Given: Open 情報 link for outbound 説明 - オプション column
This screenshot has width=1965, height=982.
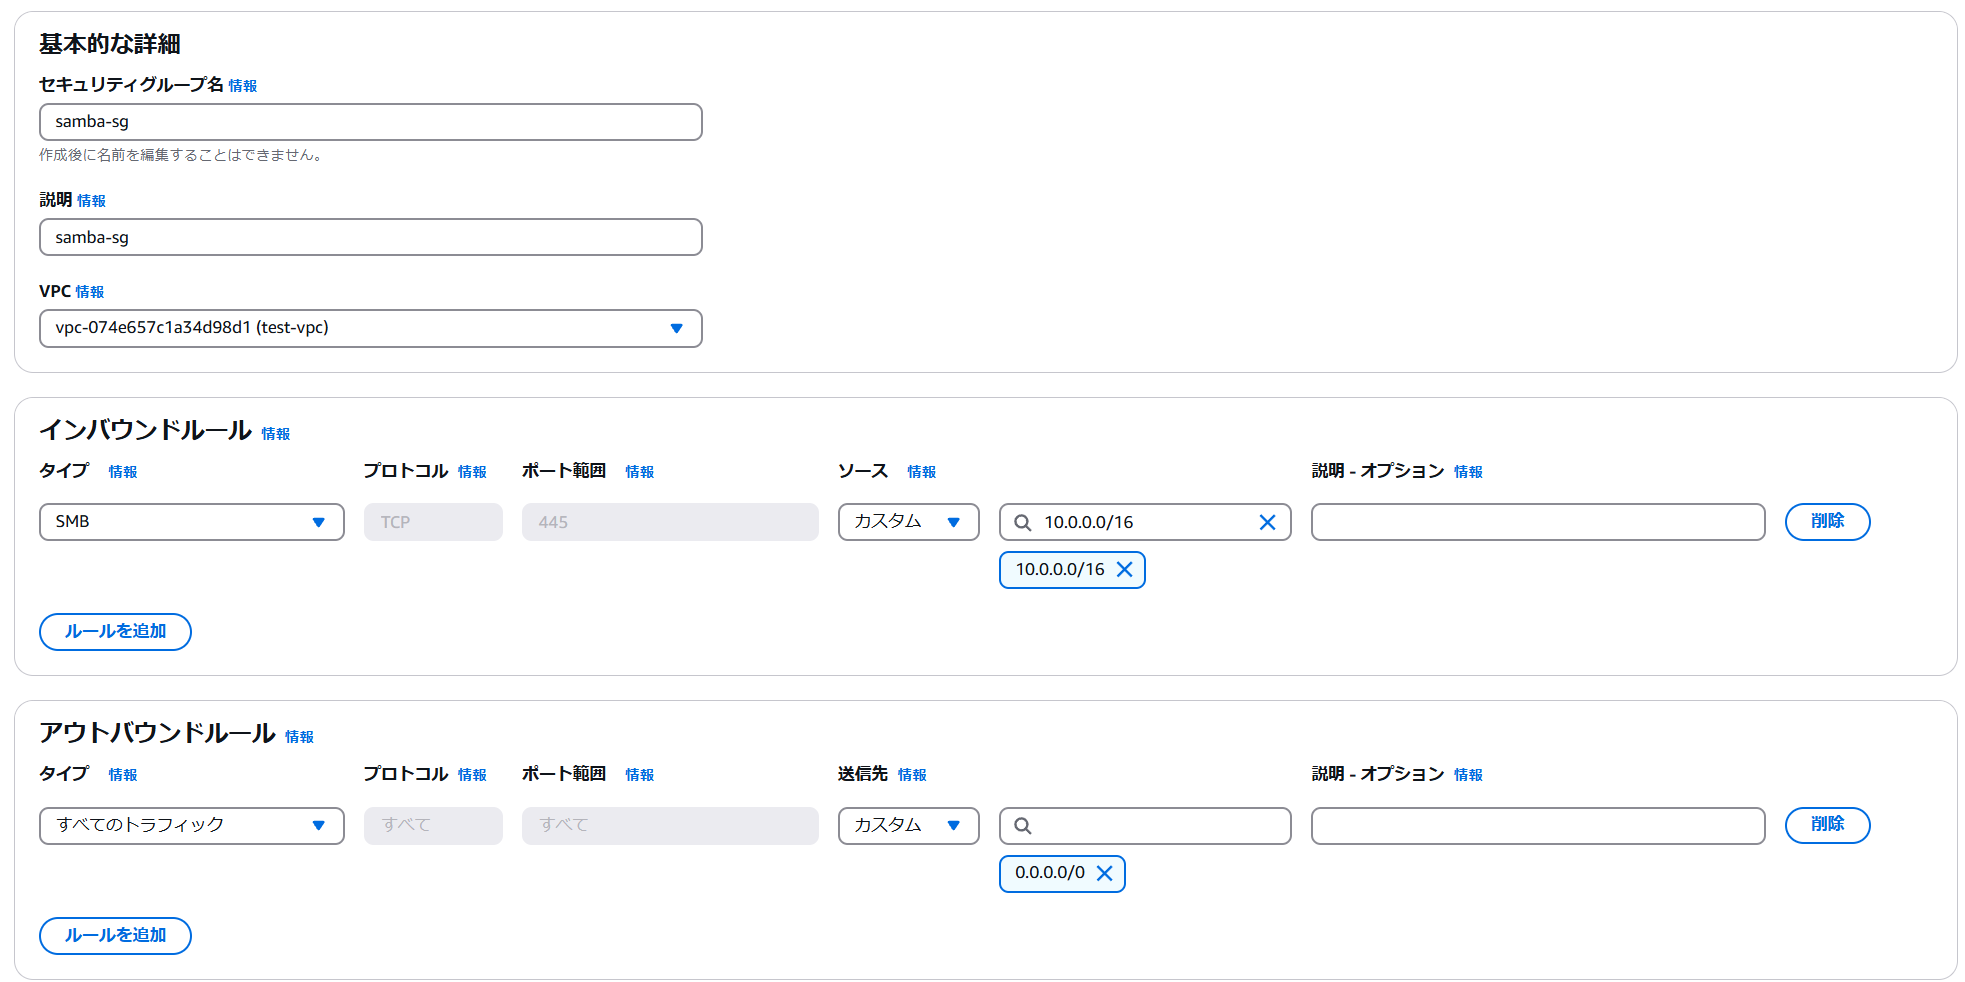Looking at the screenshot, I should (1468, 775).
